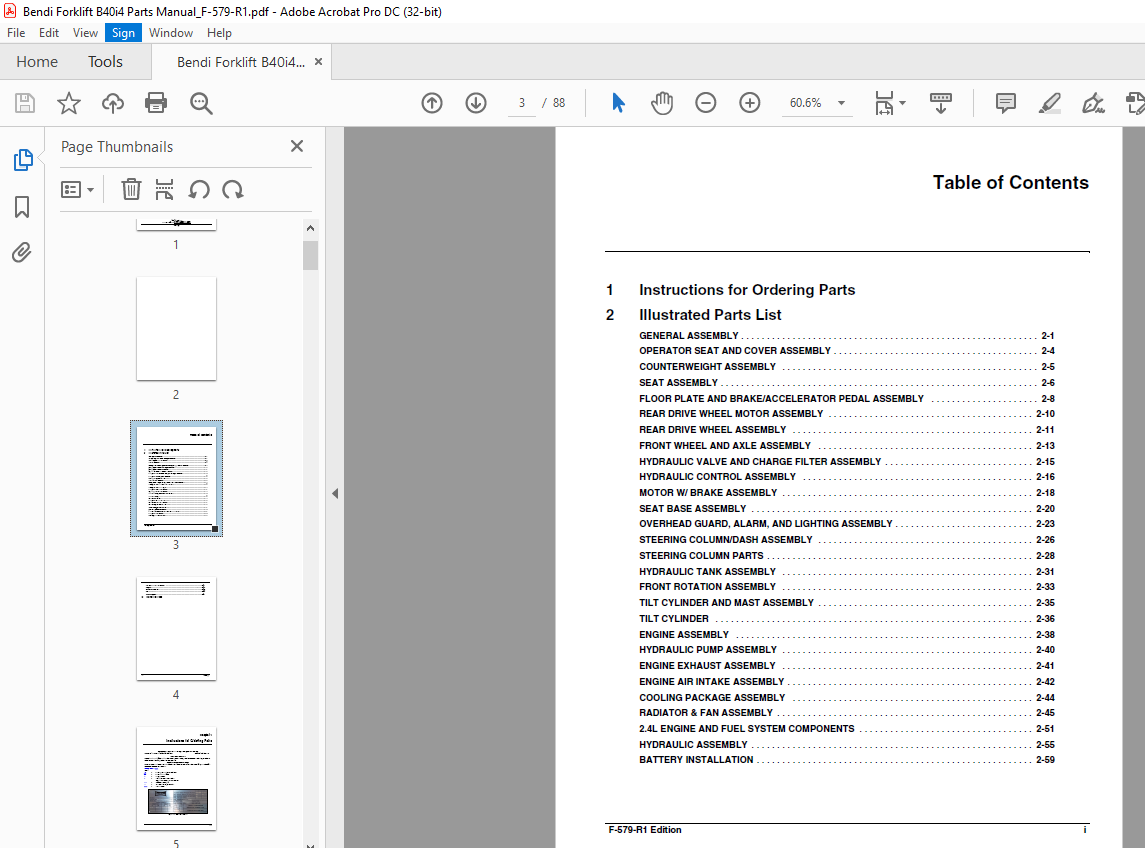
Task: Click the print pages thumbnail tool icon
Action: click(164, 190)
